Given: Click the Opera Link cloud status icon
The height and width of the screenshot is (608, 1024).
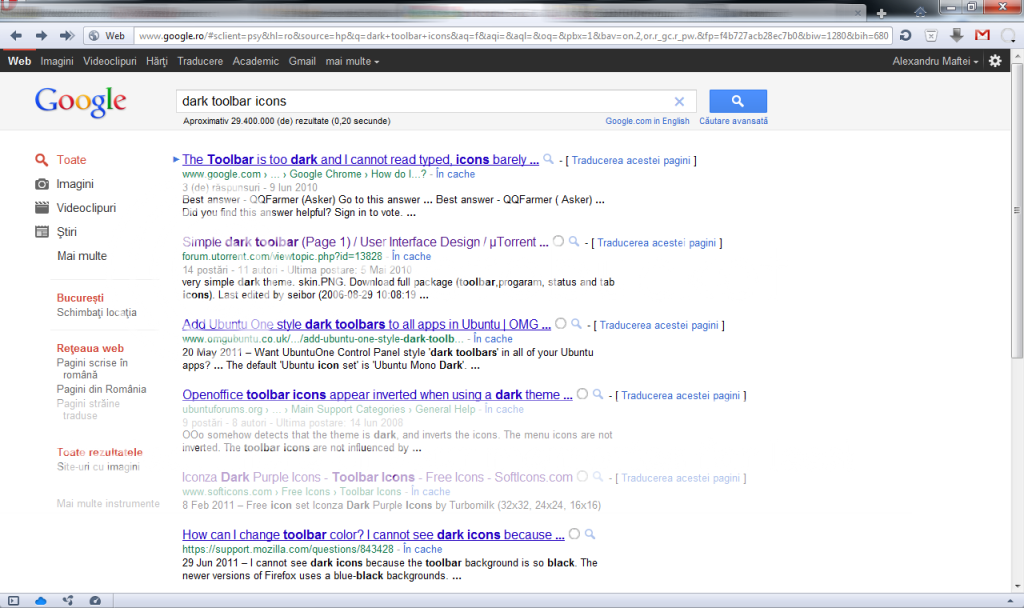Looking at the screenshot, I should pos(40,601).
